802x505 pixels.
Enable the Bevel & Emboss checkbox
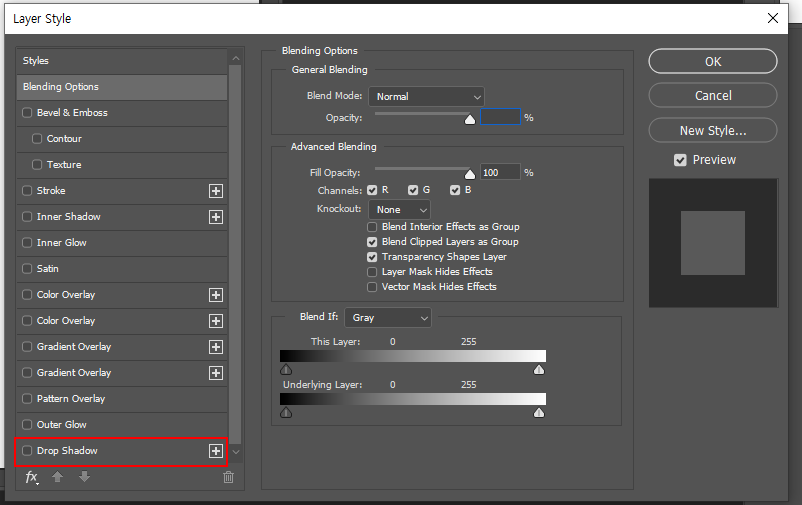(x=27, y=113)
